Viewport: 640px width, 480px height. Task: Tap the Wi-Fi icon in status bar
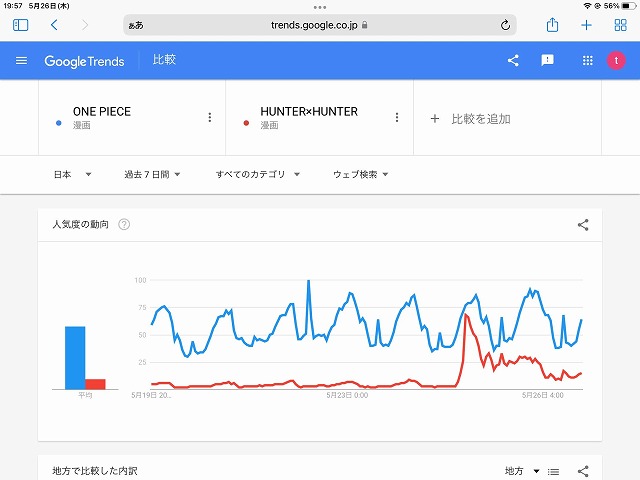pyautogui.click(x=587, y=6)
